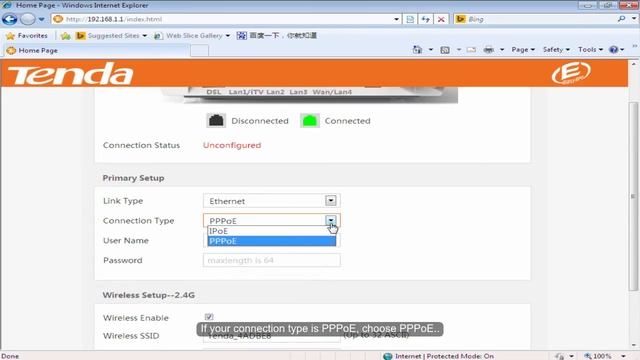The width and height of the screenshot is (640, 360).
Task: Click the 100% zoom level button
Action: click(x=598, y=356)
